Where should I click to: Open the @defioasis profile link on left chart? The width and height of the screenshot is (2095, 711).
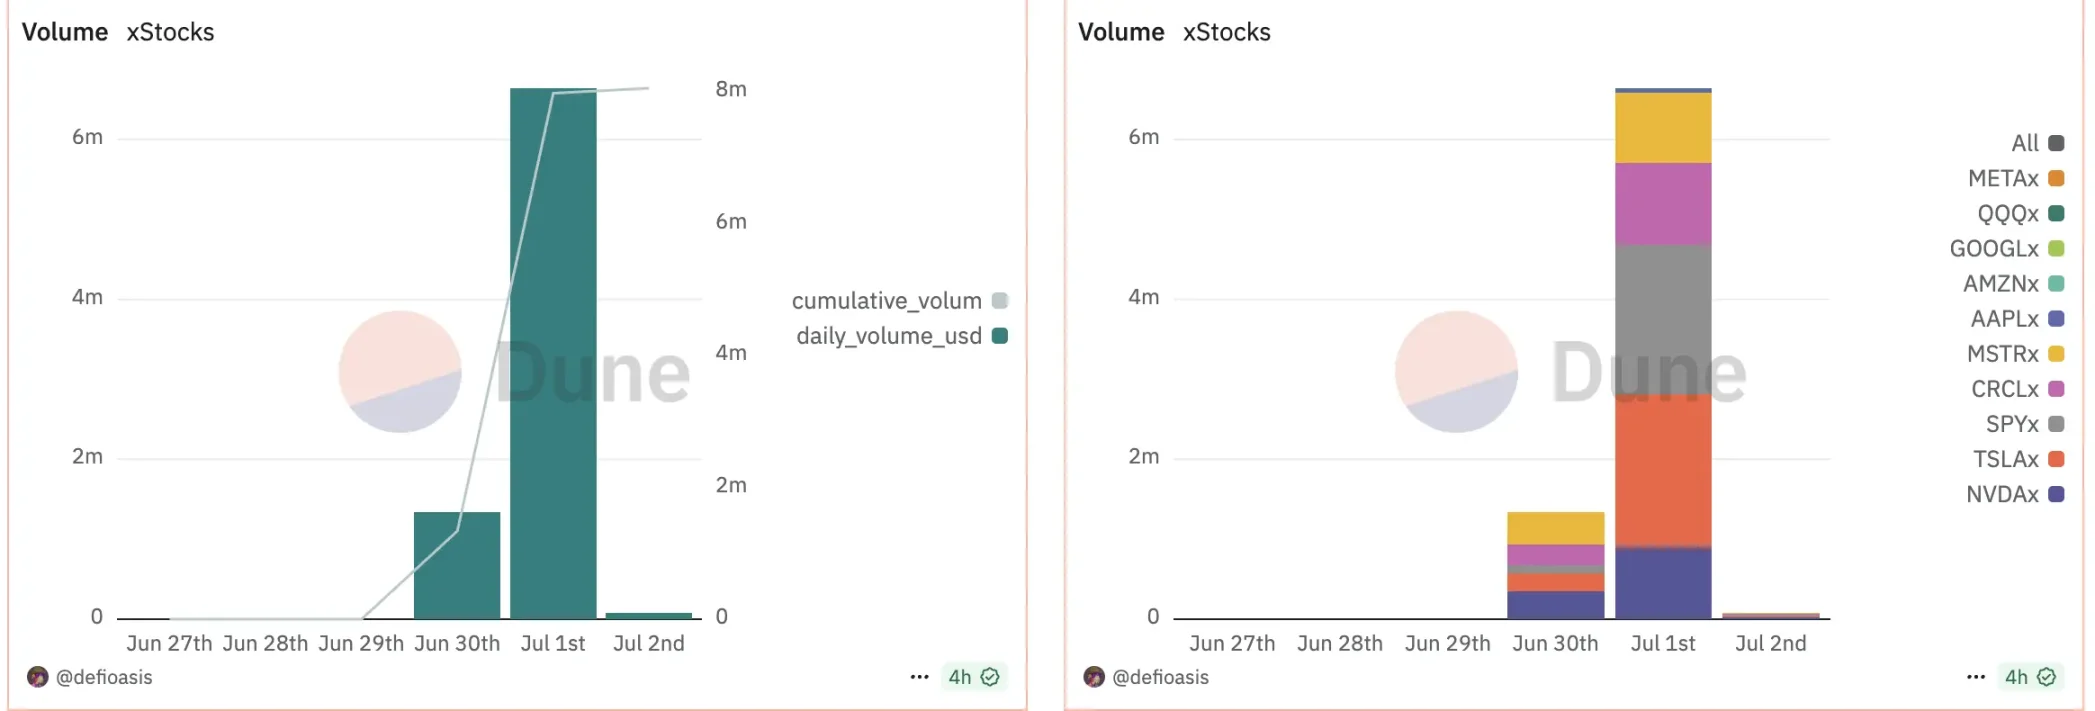(104, 677)
